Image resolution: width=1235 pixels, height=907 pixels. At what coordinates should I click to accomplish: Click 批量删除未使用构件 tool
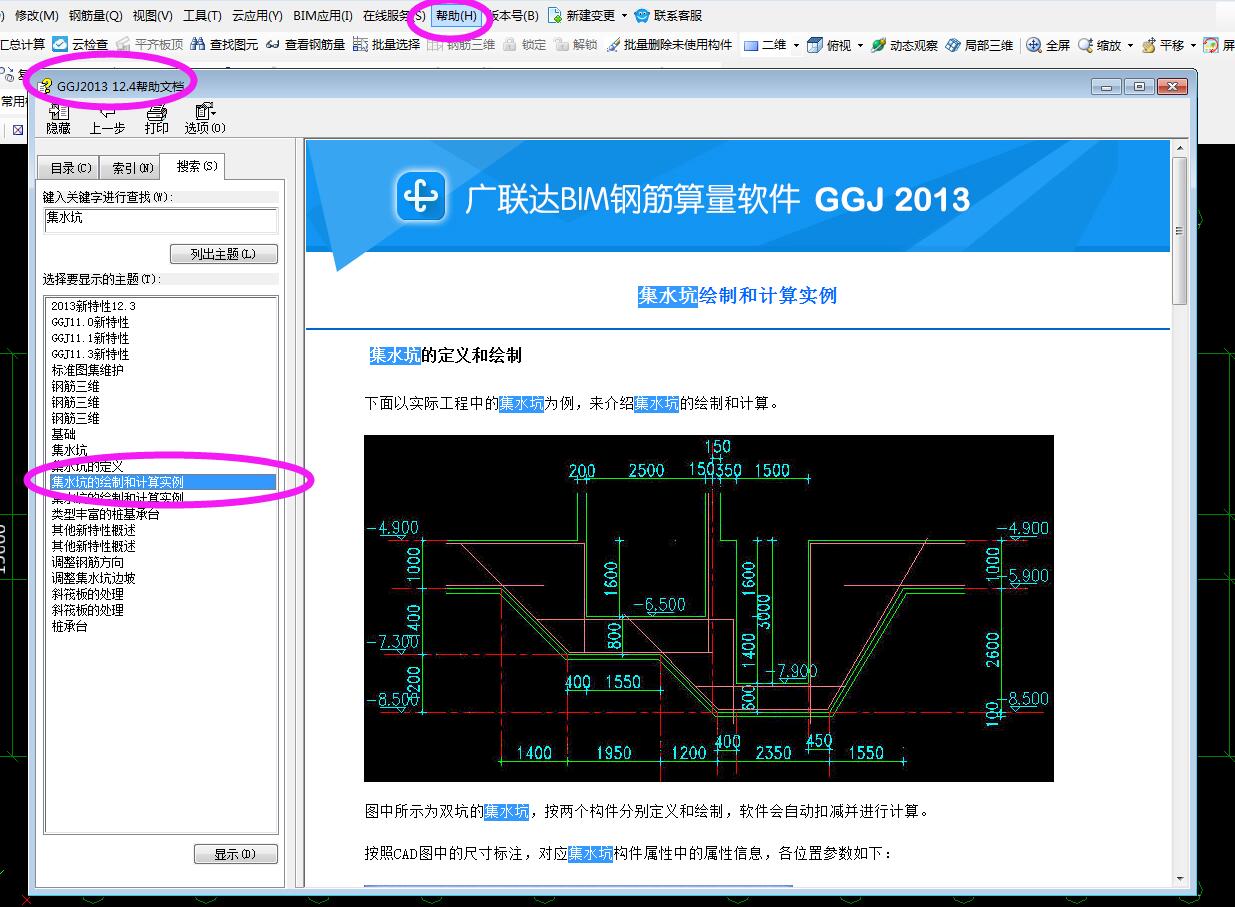(x=669, y=45)
